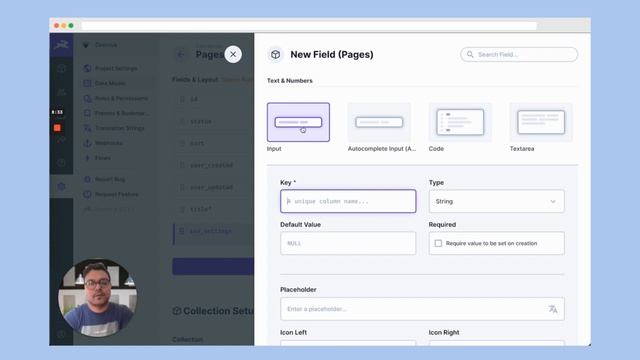Open Project Settings in the navigation
This screenshot has width=640, height=360.
[116, 68]
